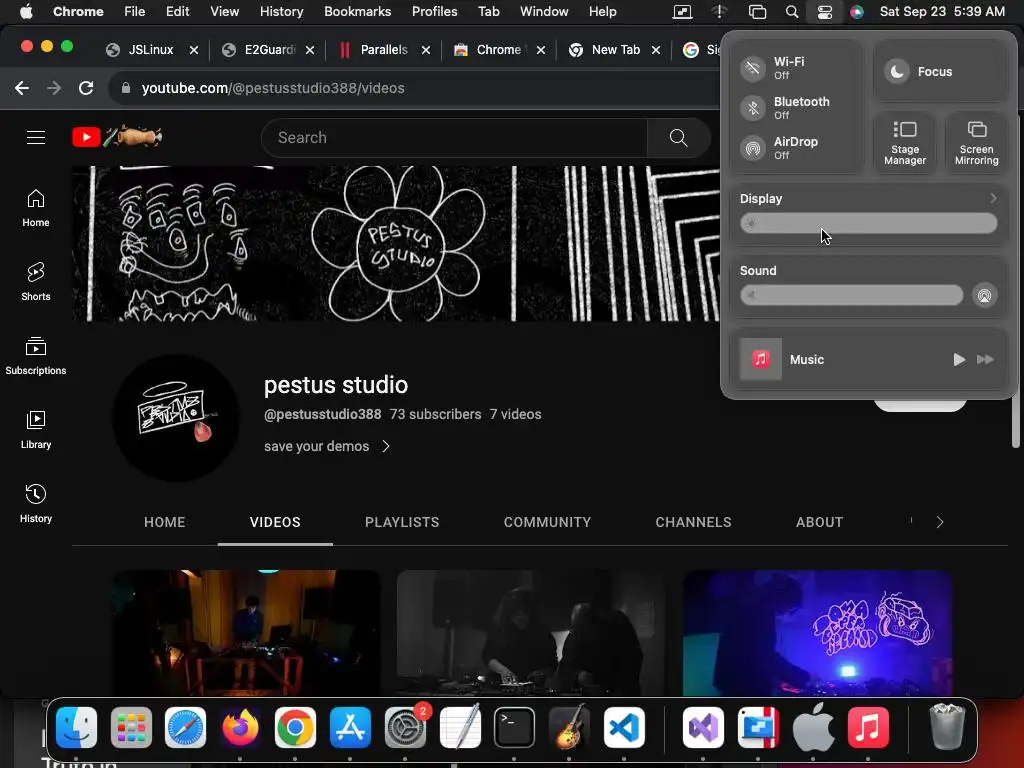Toggle Bluetooth in Control Center
This screenshot has height=768, width=1024.
(753, 108)
